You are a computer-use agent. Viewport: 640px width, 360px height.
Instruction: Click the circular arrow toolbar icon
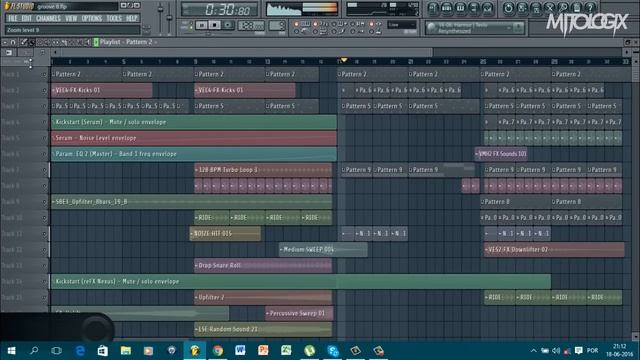[509, 8]
